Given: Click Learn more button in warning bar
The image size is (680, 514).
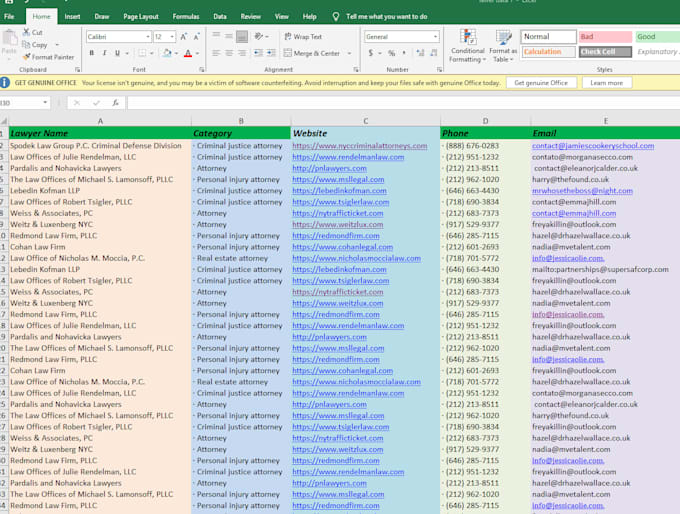Looking at the screenshot, I should coord(606,83).
